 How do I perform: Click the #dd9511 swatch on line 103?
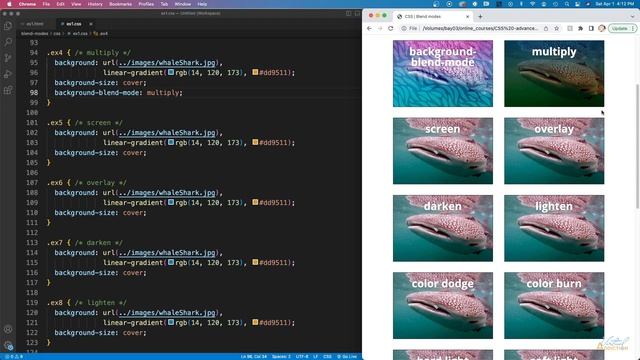coord(255,142)
